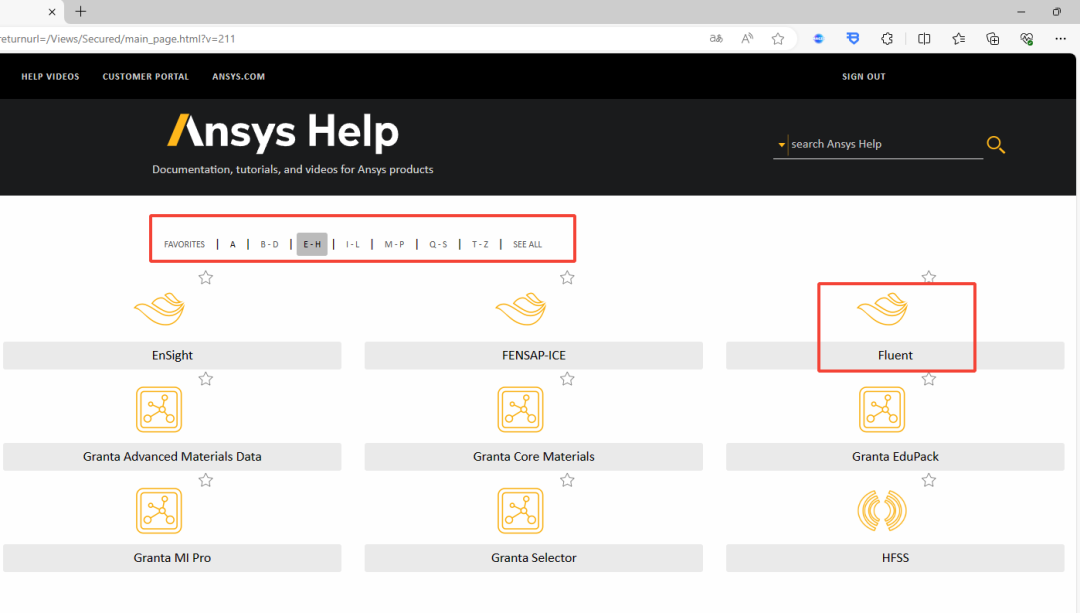Open browser essentials heart icon
1080x613 pixels.
(1027, 39)
